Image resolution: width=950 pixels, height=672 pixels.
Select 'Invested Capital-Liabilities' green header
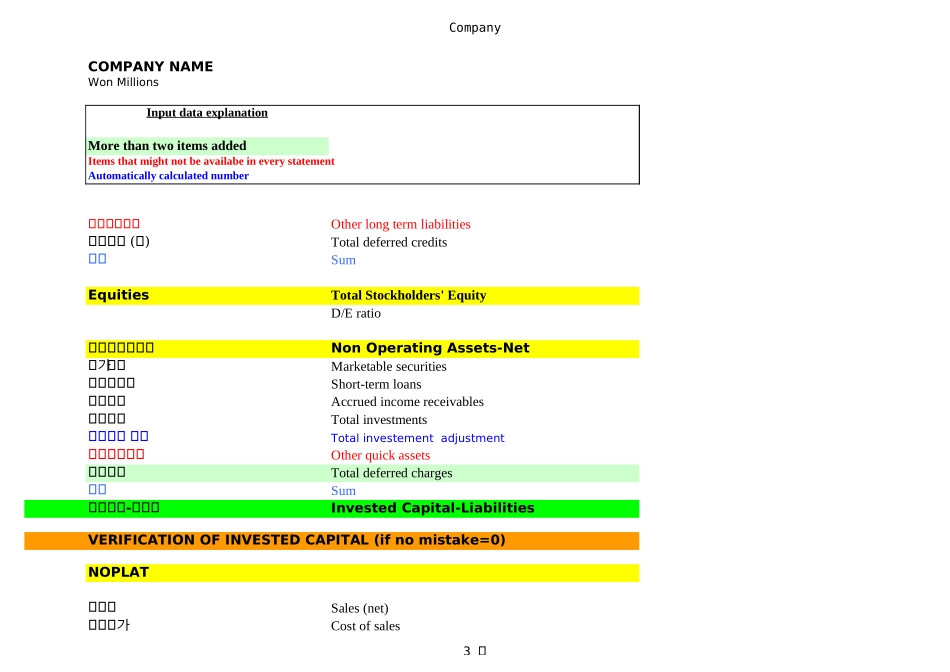(x=433, y=508)
